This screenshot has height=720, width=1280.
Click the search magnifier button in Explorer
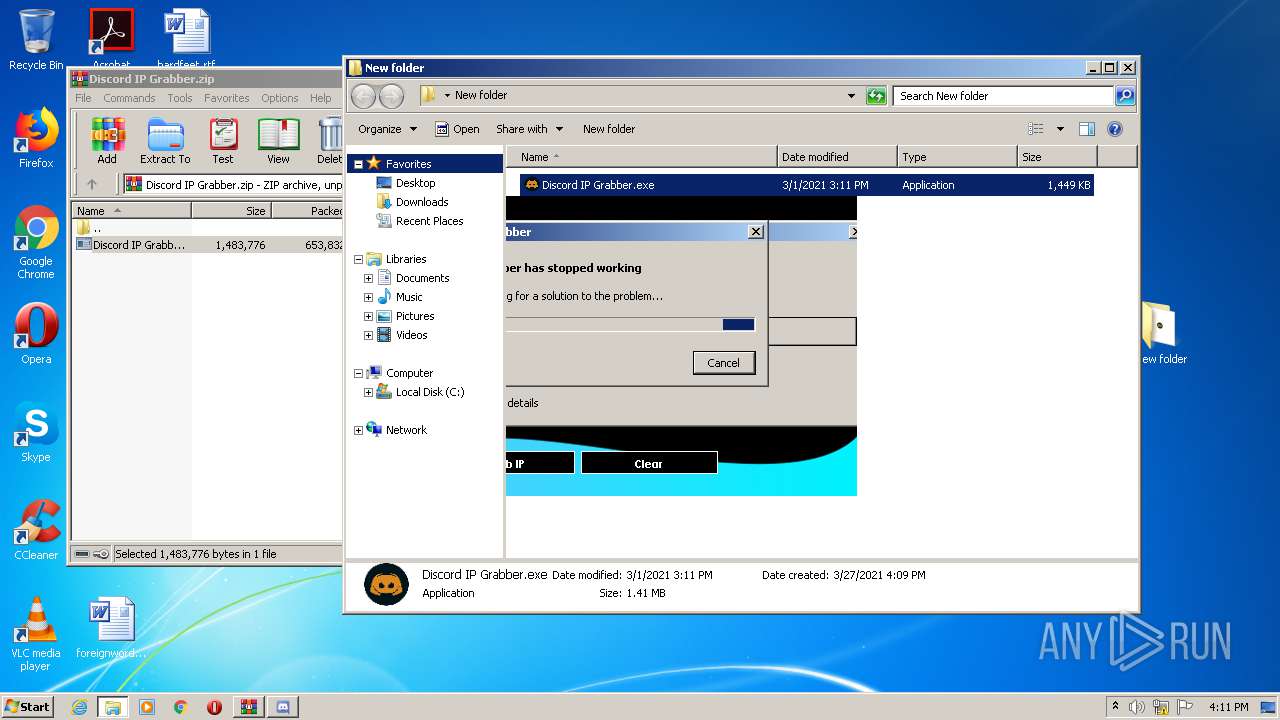tap(1125, 96)
